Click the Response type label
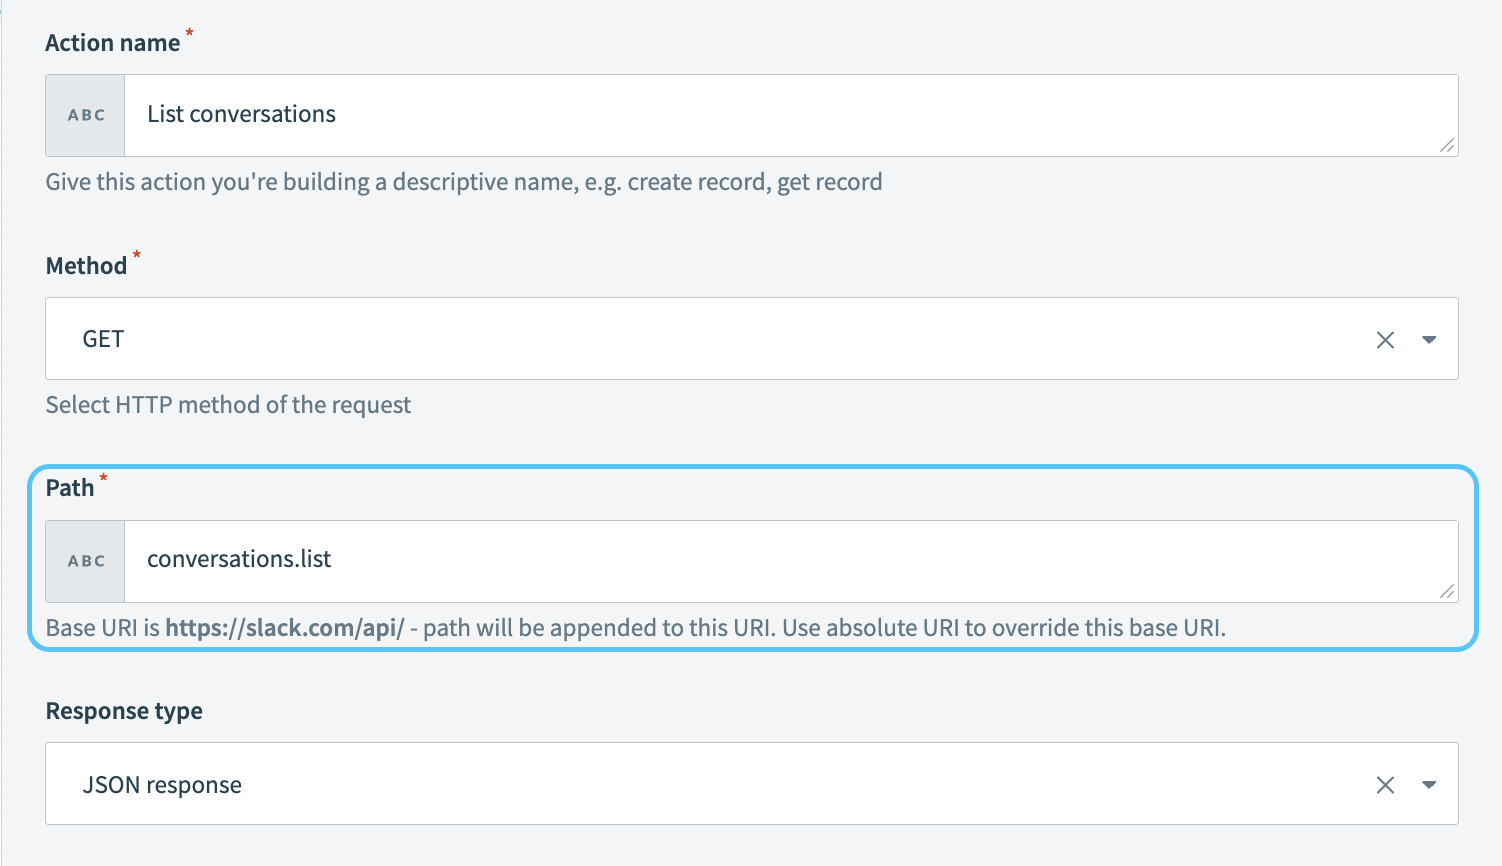The height and width of the screenshot is (866, 1502). click(x=123, y=710)
